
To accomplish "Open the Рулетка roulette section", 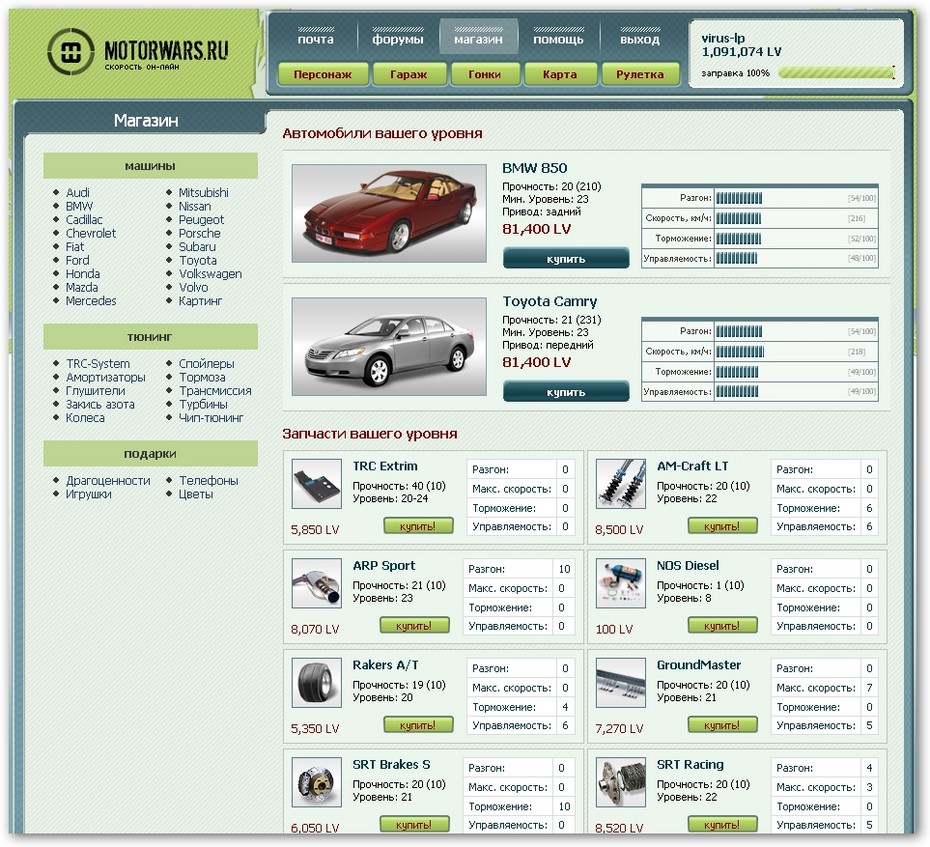I will click(x=640, y=75).
